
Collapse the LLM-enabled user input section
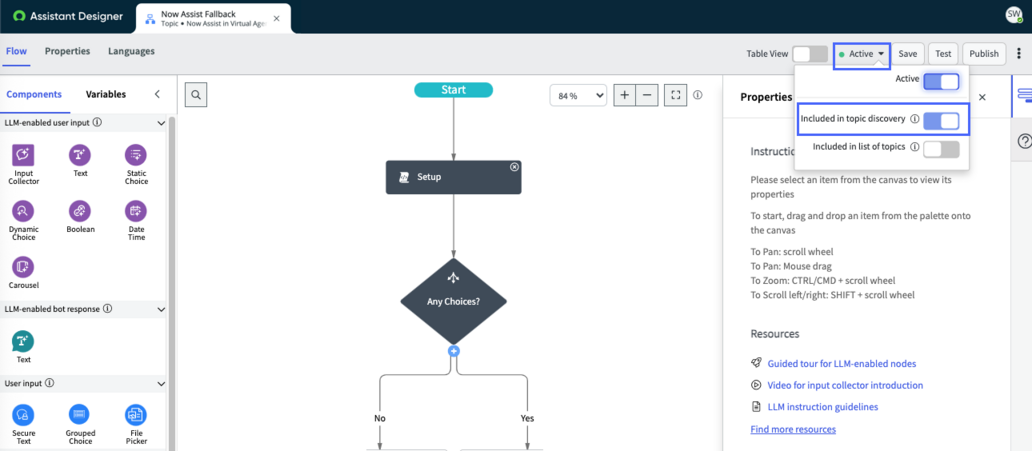click(161, 122)
